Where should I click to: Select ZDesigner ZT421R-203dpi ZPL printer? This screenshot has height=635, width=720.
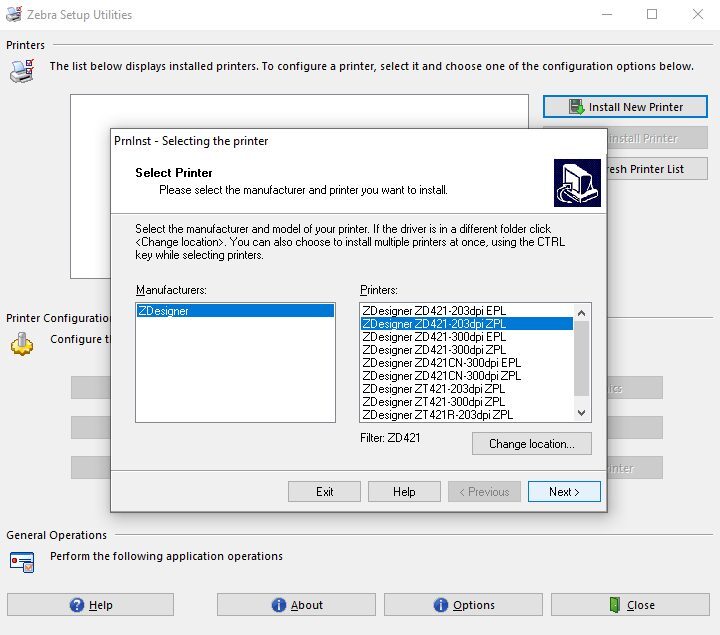click(x=467, y=415)
